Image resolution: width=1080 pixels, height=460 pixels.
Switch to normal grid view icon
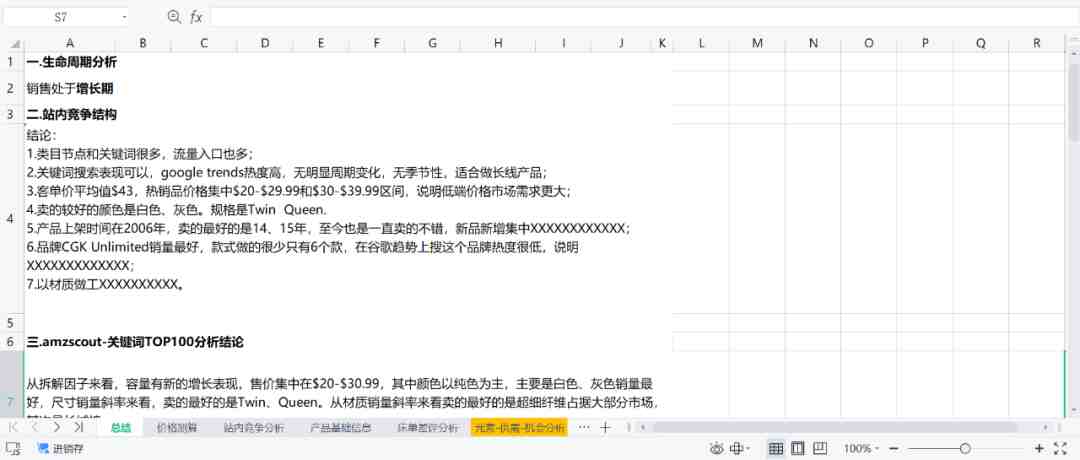[776, 448]
